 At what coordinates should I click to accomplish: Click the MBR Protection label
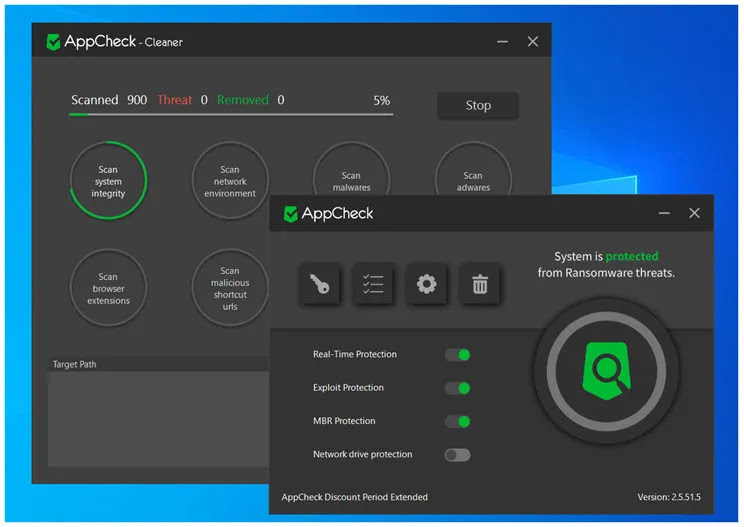point(344,421)
